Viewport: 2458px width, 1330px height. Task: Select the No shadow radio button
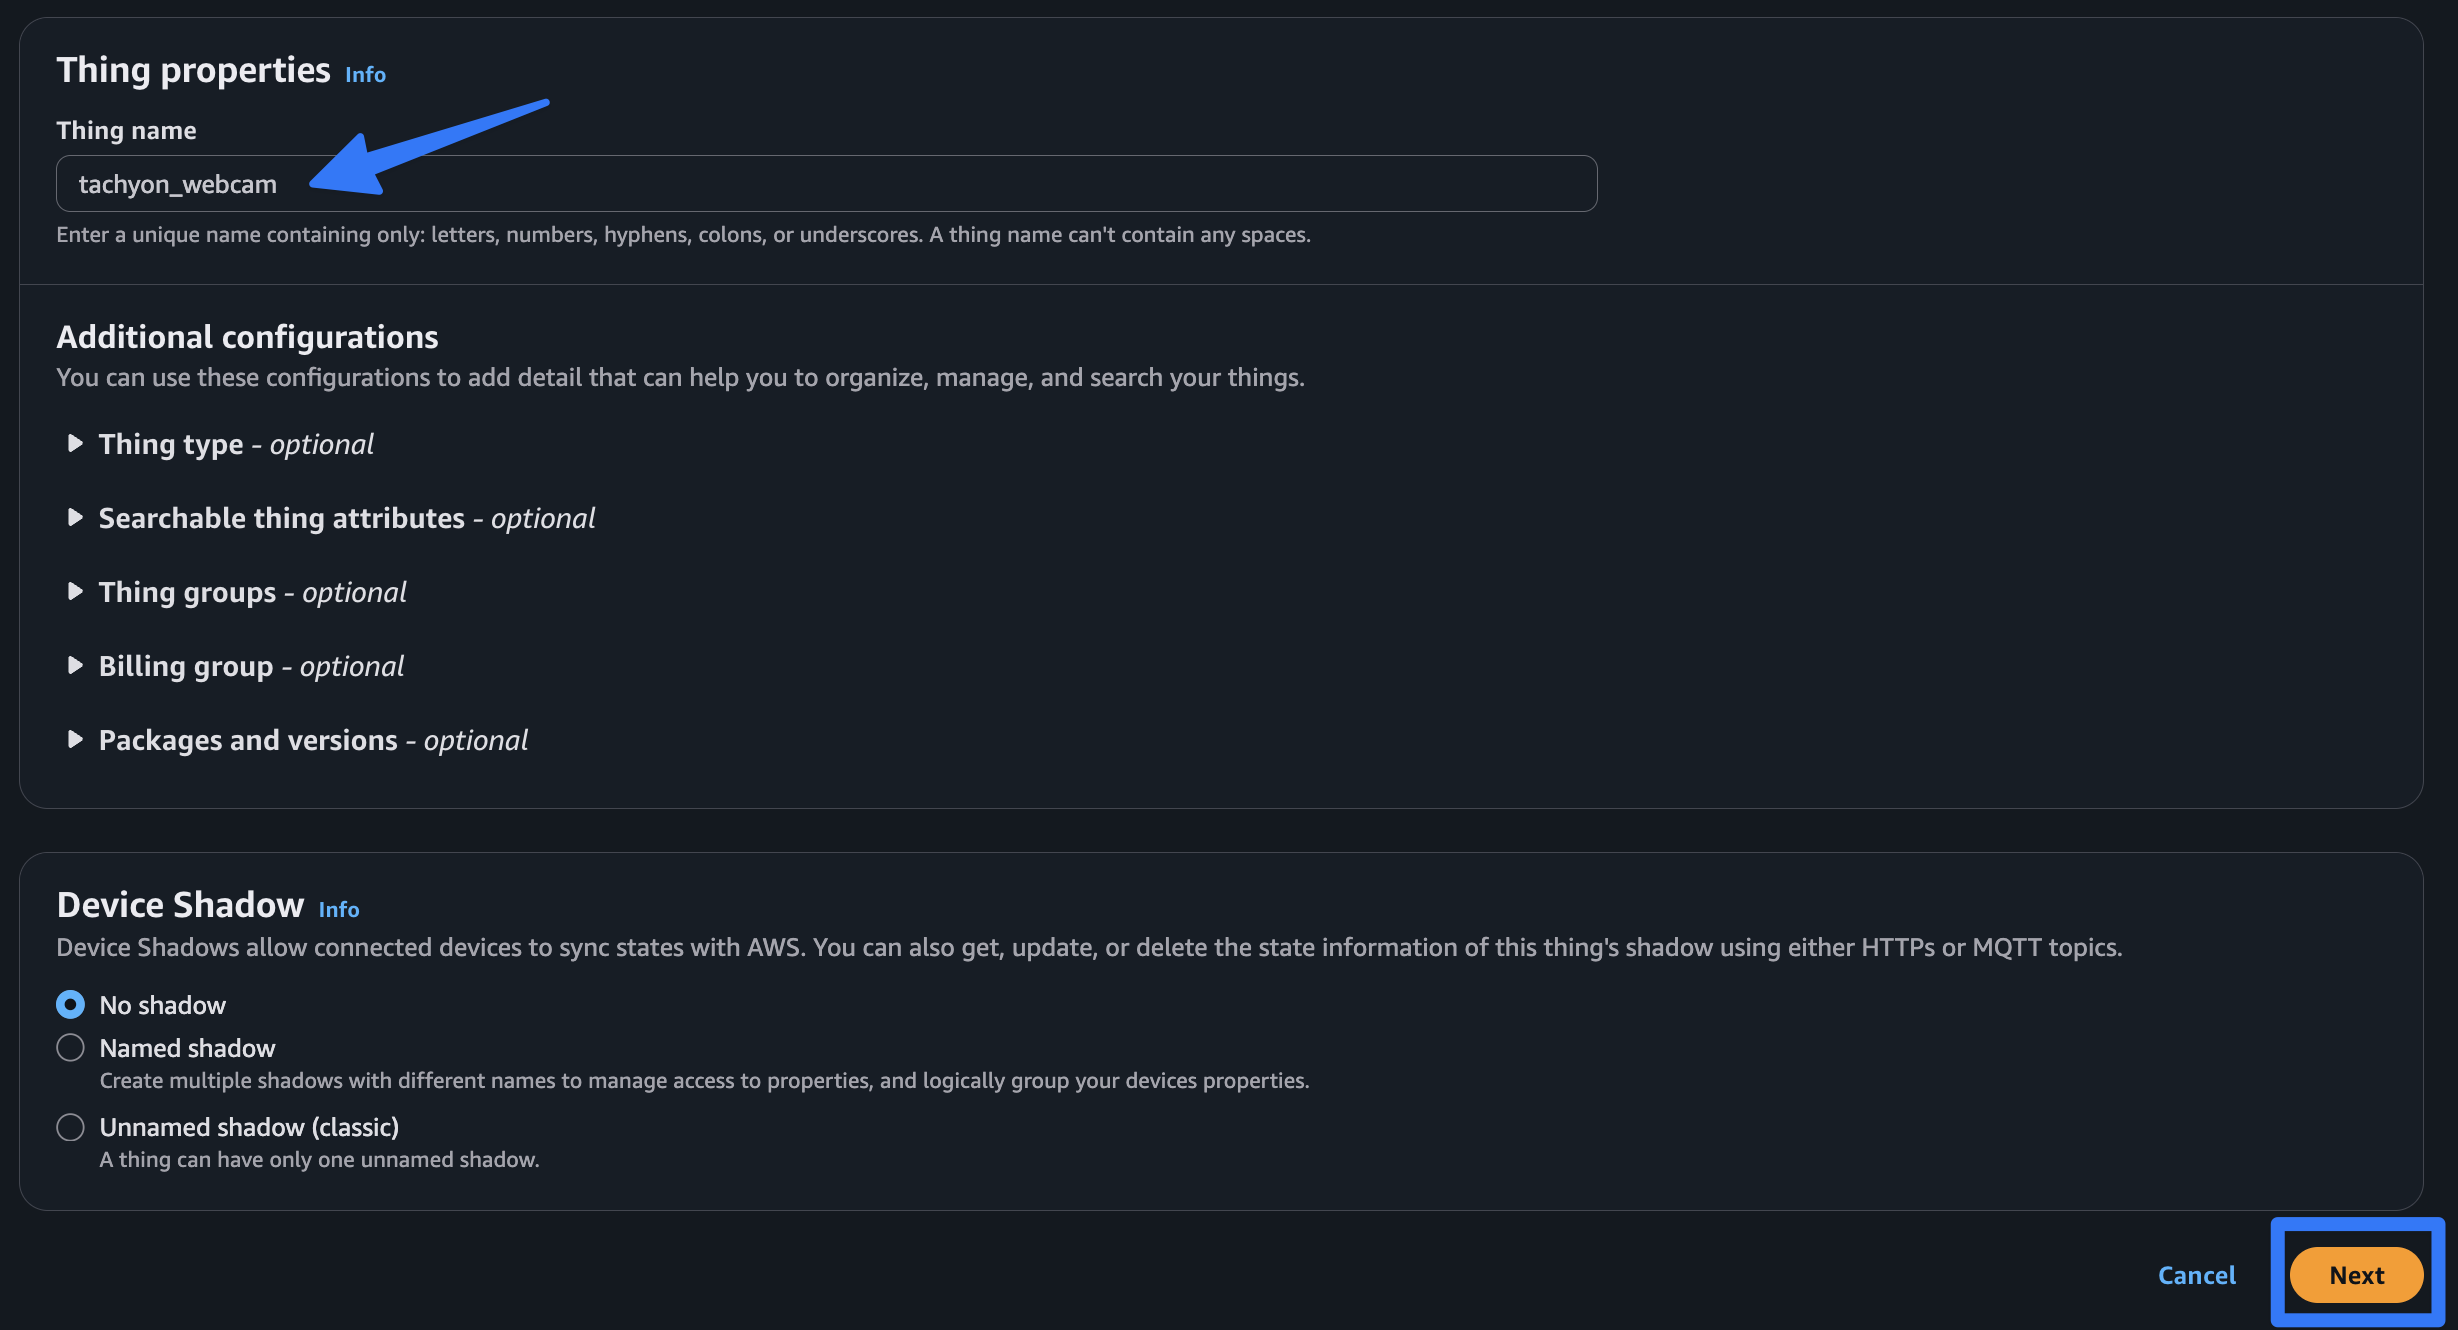tap(70, 1004)
